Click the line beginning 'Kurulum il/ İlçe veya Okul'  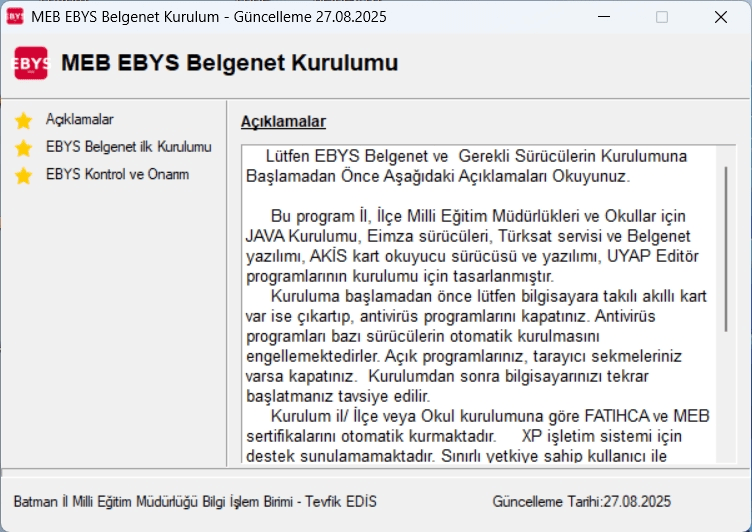pyautogui.click(x=490, y=416)
